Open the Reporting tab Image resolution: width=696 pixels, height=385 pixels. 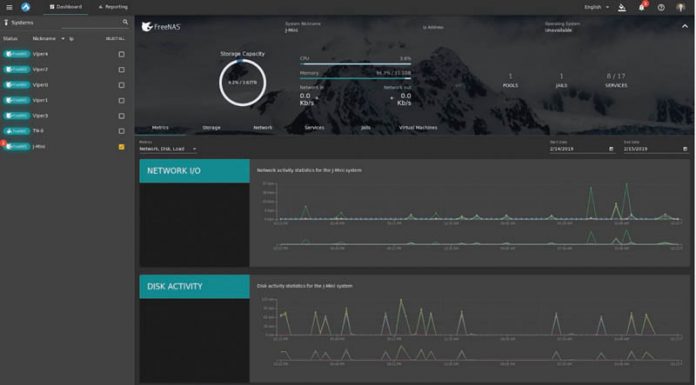point(113,7)
